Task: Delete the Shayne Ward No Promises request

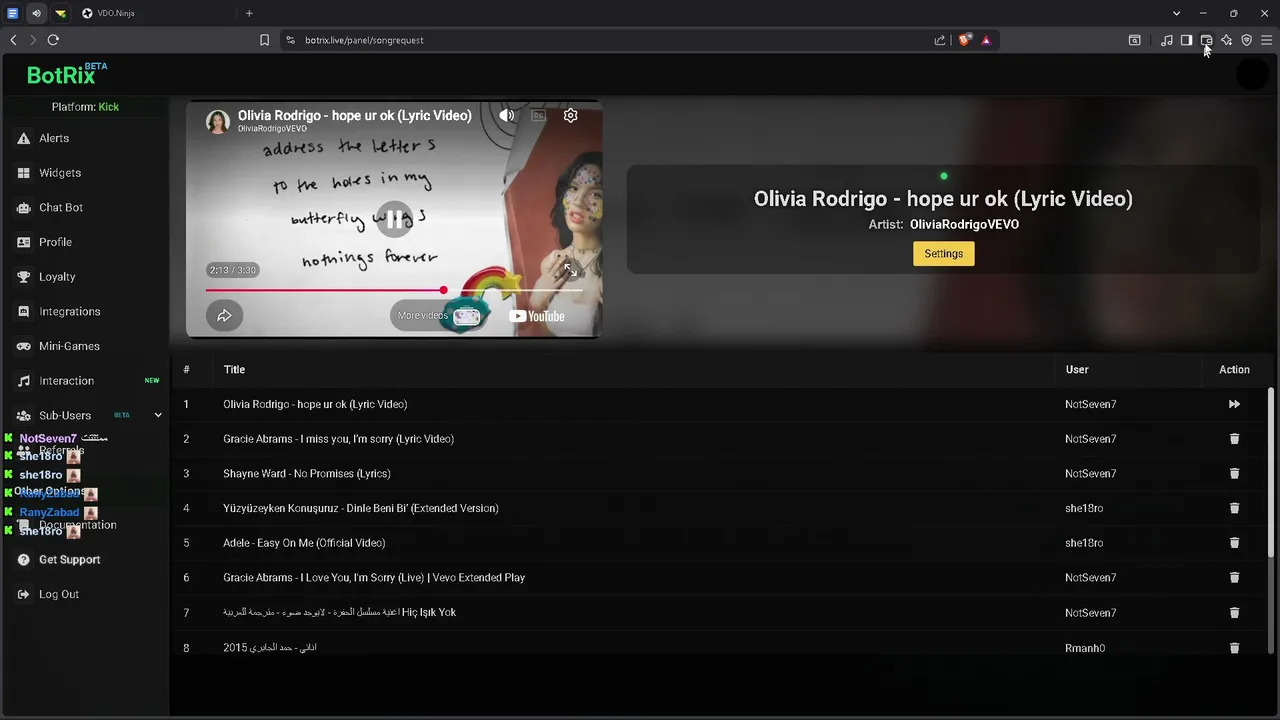Action: (x=1234, y=474)
